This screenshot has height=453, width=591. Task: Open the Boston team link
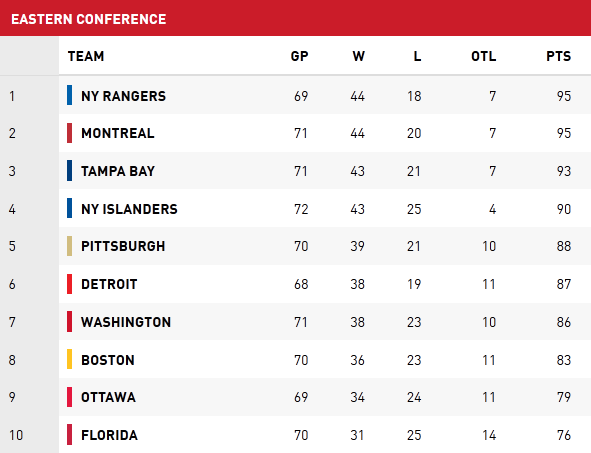click(x=108, y=360)
